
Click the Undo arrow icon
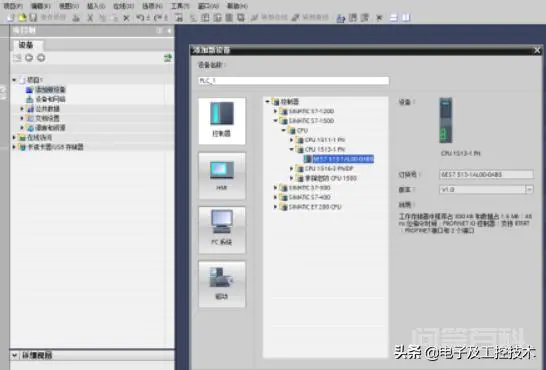coord(140,18)
